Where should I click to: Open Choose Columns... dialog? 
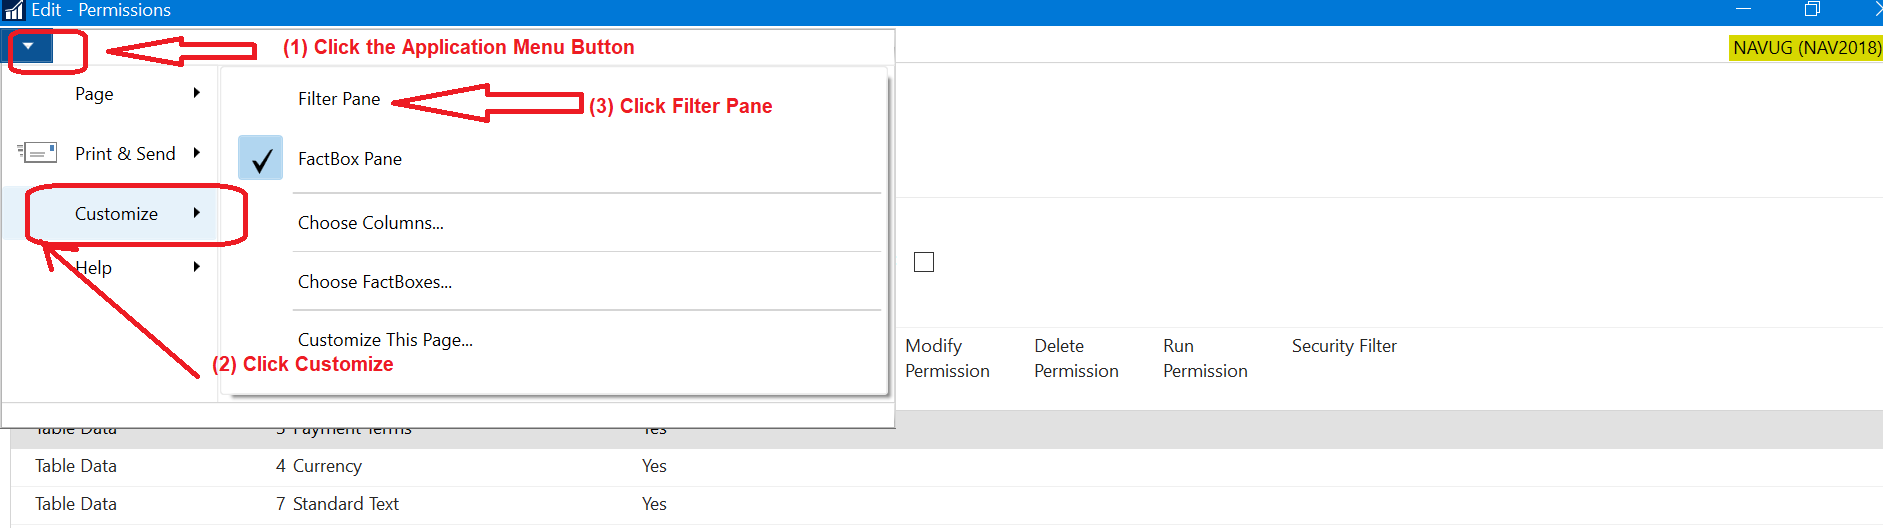pyautogui.click(x=371, y=223)
